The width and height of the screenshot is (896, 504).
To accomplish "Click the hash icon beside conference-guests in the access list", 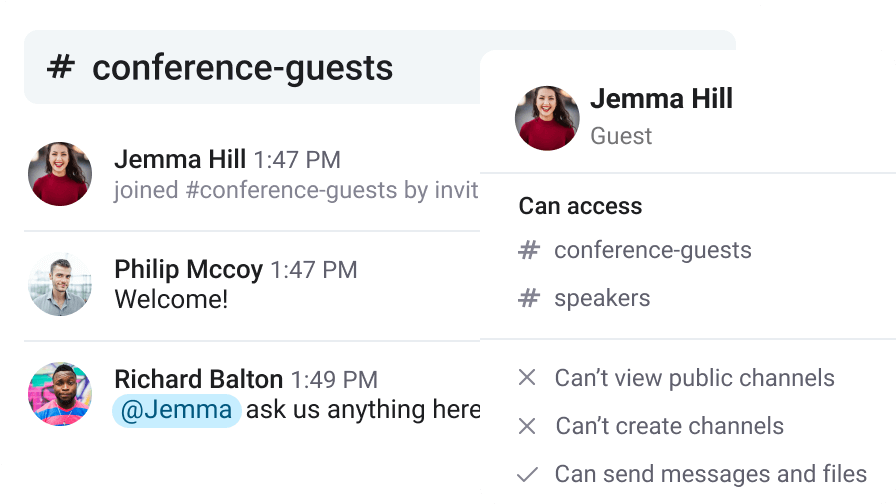I will pos(529,250).
